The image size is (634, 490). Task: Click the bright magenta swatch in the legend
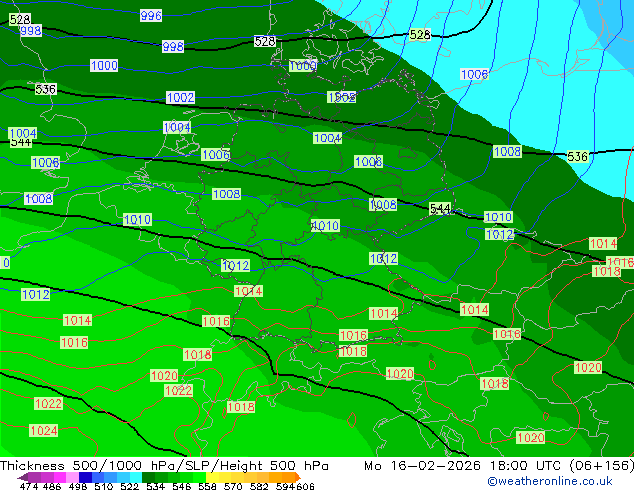click(60, 477)
